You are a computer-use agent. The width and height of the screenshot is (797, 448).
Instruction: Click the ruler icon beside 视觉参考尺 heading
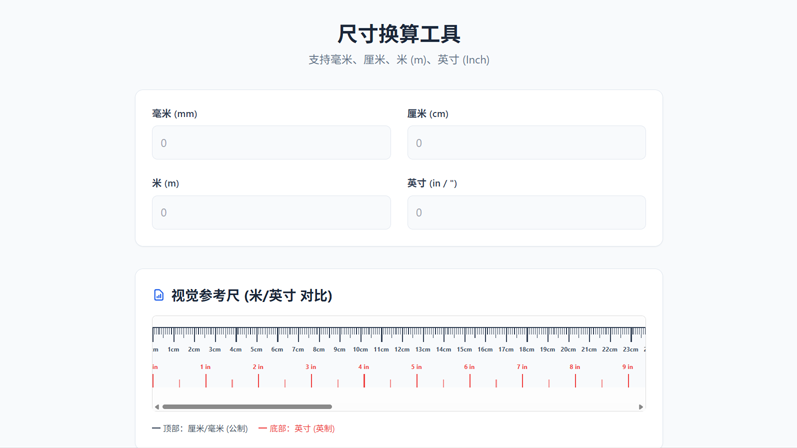159,296
